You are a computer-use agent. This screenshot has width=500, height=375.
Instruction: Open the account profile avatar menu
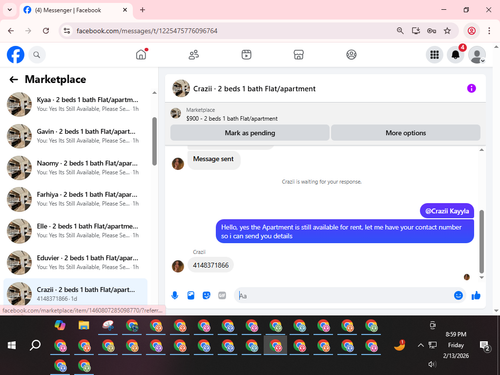(477, 55)
